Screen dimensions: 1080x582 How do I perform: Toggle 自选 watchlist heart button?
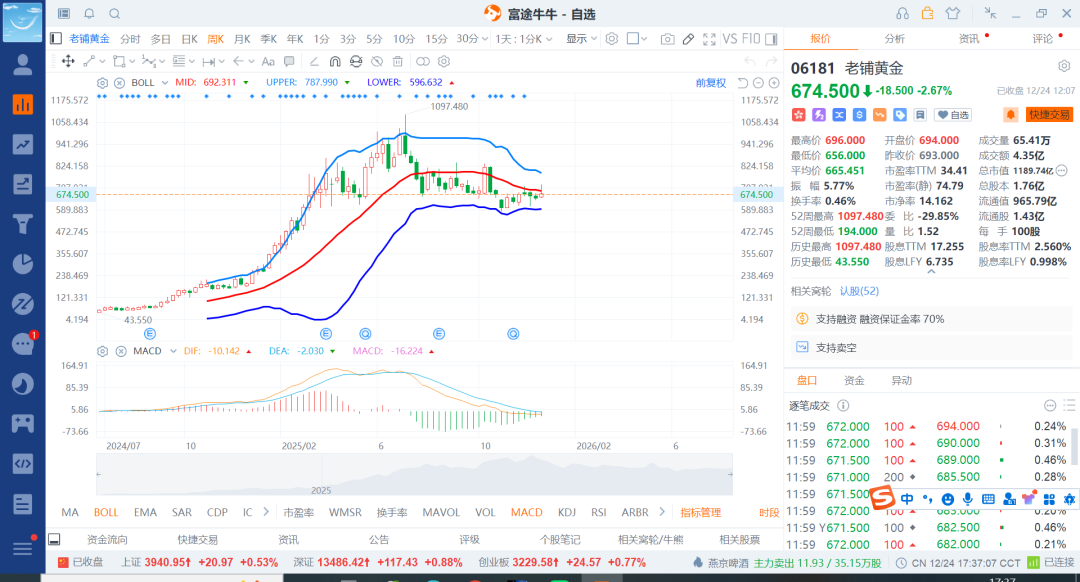point(954,115)
